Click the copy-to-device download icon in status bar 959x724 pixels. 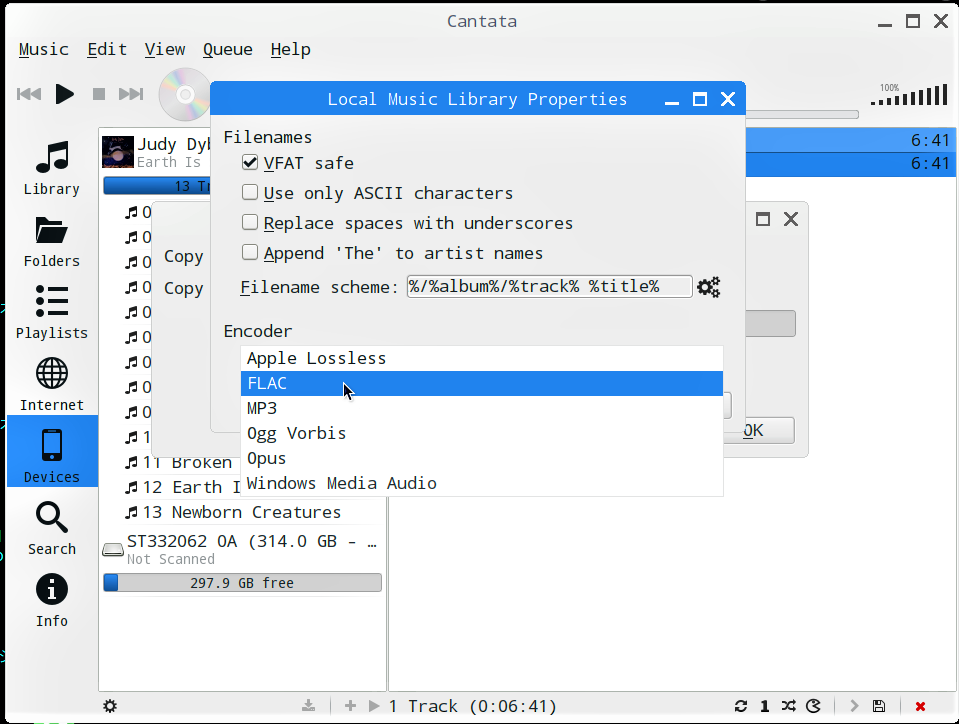[309, 706]
